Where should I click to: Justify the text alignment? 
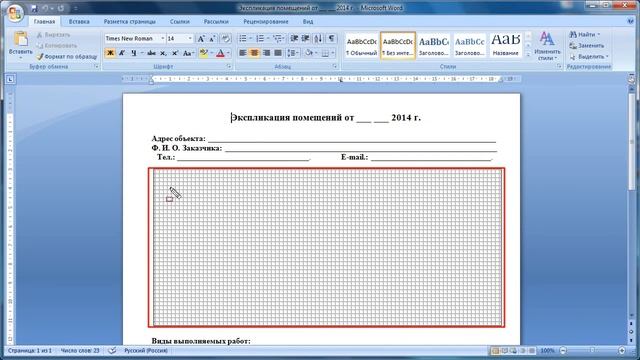278,53
